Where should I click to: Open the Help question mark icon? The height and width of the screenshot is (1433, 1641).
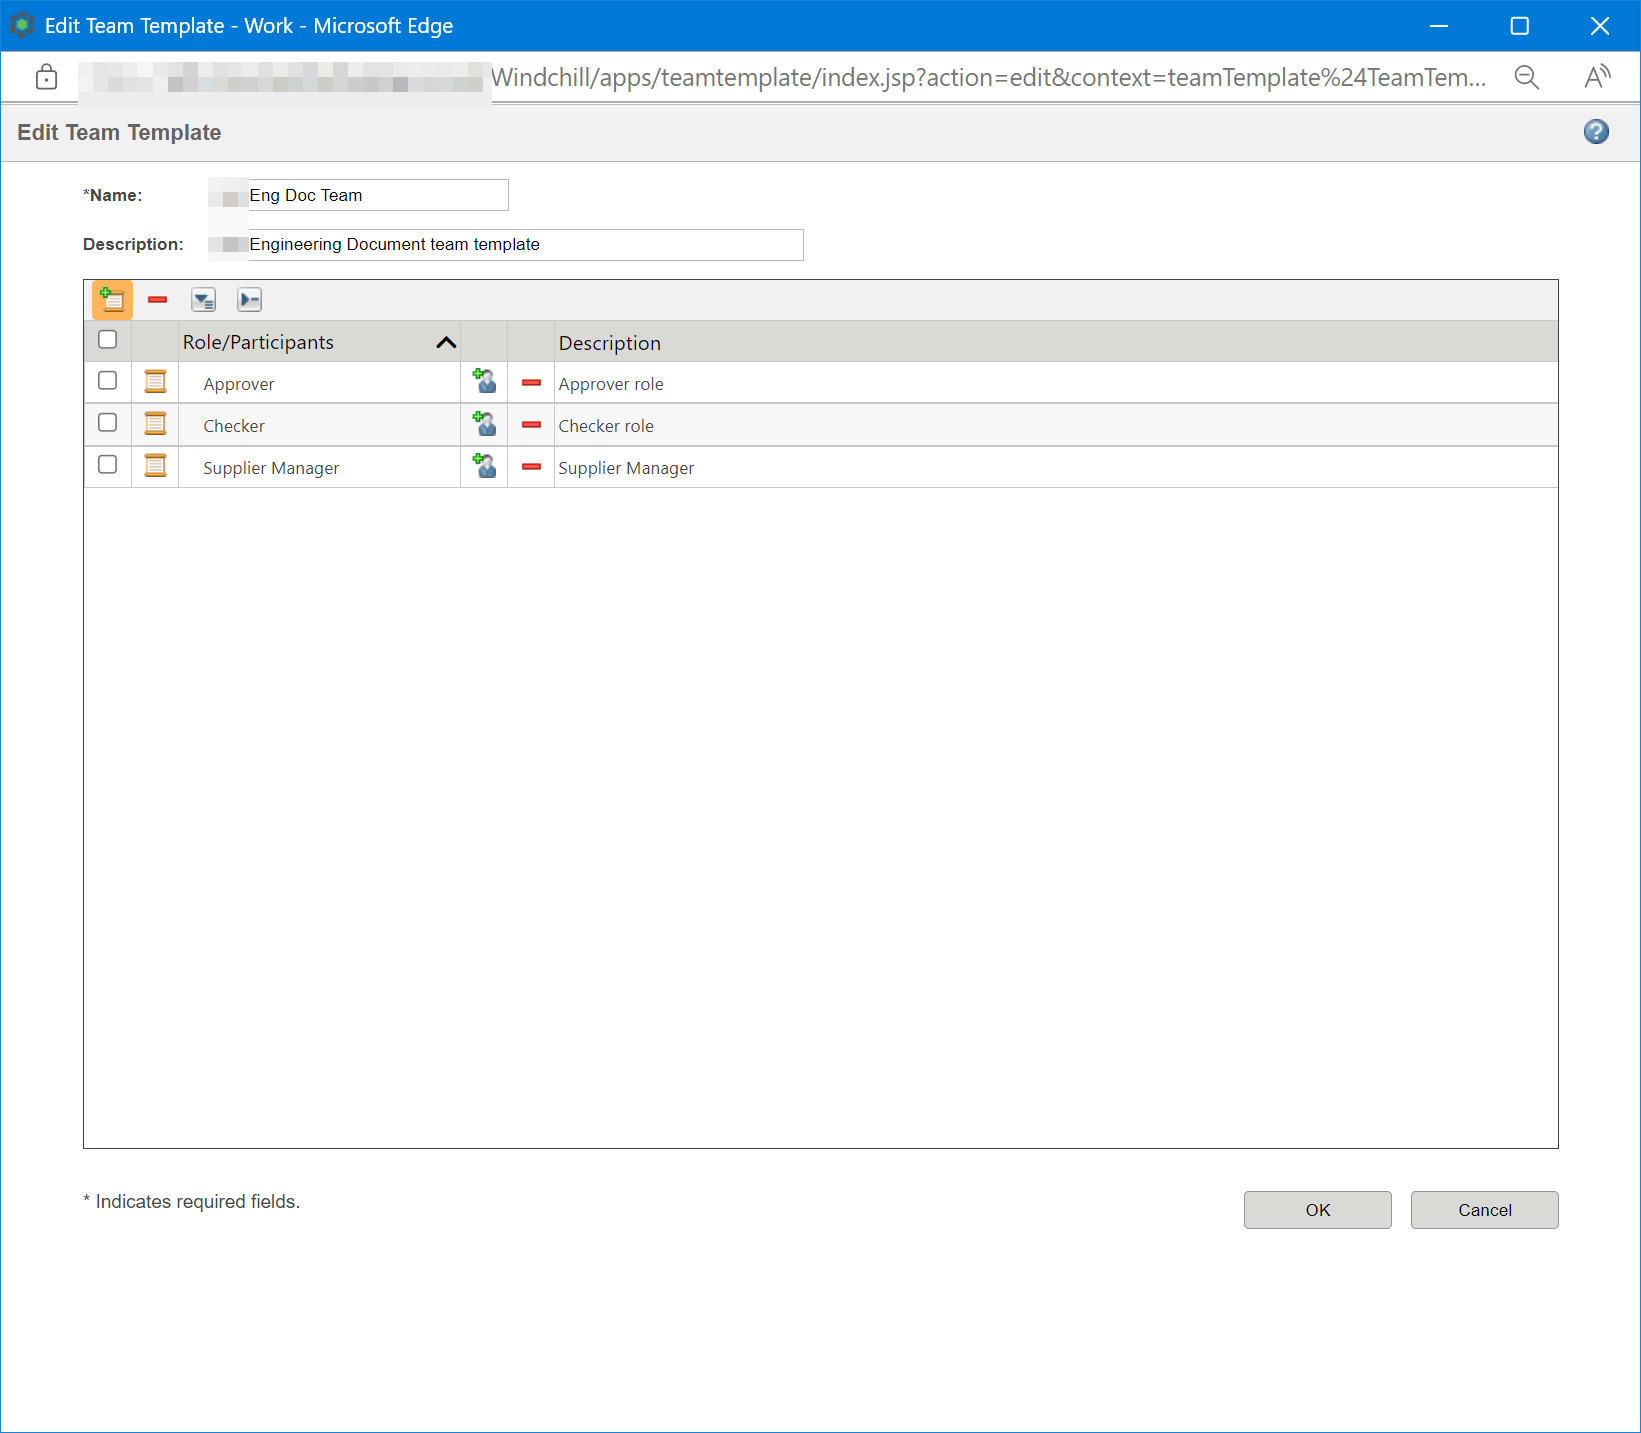(x=1595, y=131)
